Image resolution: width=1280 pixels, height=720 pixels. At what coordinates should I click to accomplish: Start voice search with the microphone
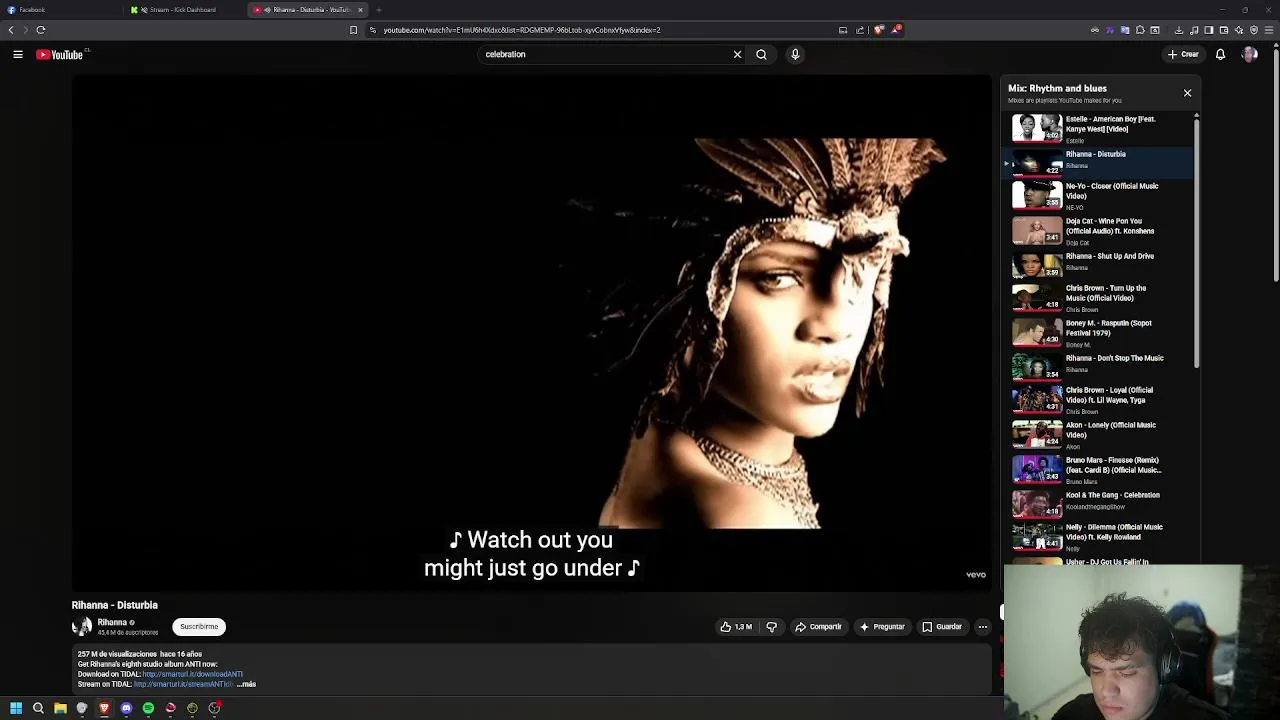point(795,55)
